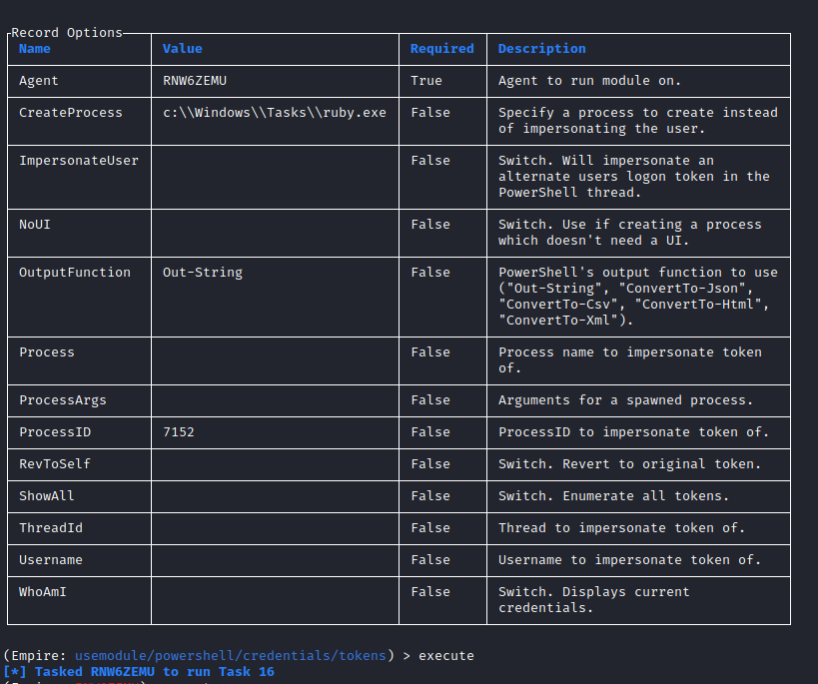Click the ProcessID value 7152

pyautogui.click(x=178, y=432)
